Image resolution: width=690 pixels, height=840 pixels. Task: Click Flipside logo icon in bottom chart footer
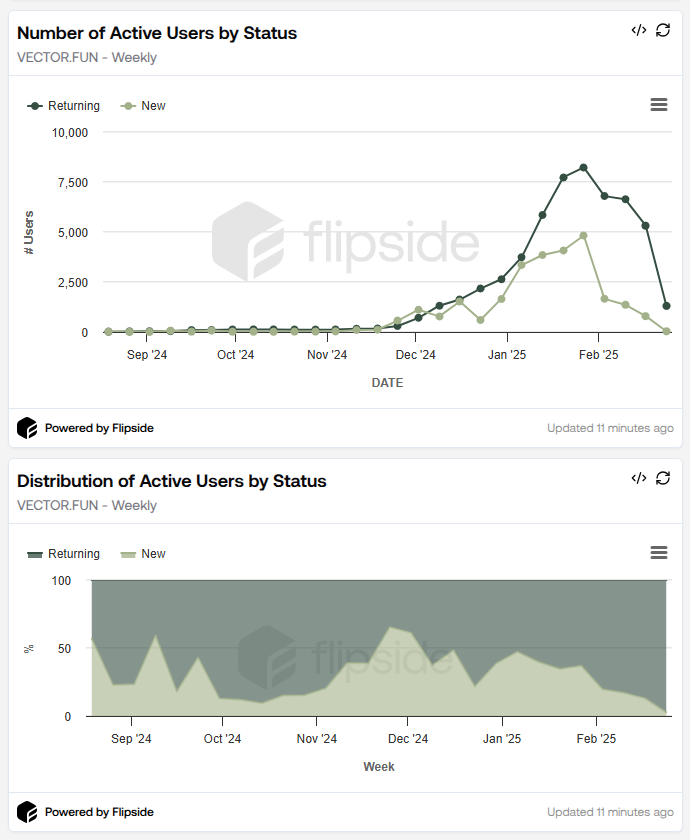pos(27,812)
